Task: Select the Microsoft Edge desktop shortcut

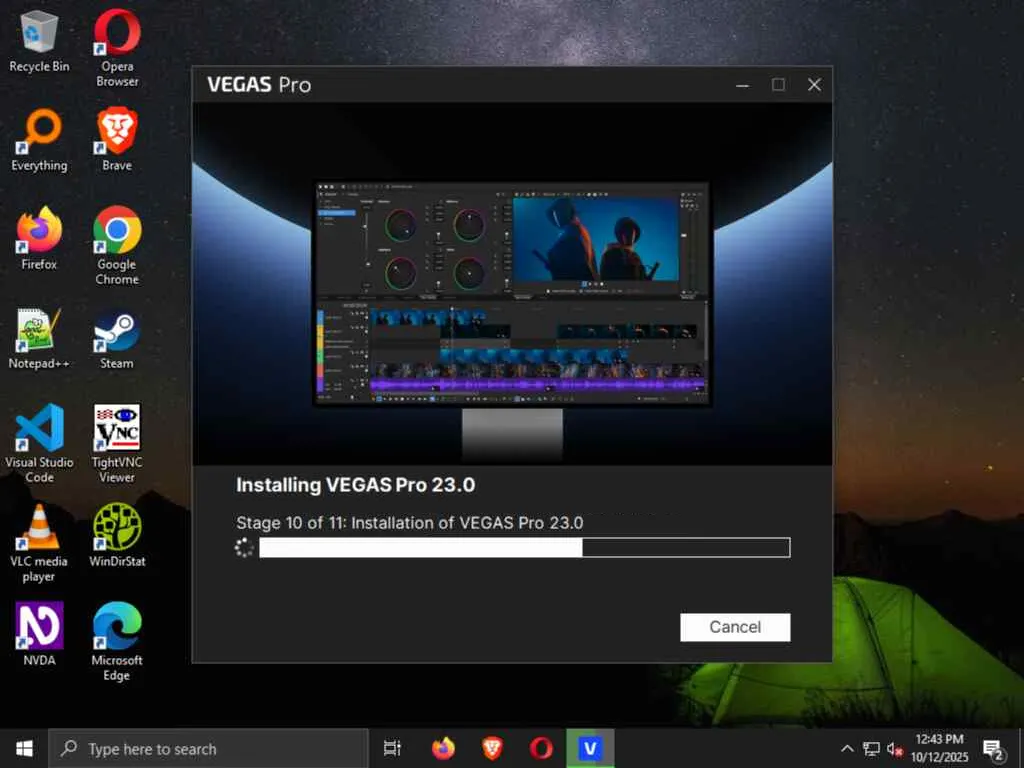Action: (117, 643)
